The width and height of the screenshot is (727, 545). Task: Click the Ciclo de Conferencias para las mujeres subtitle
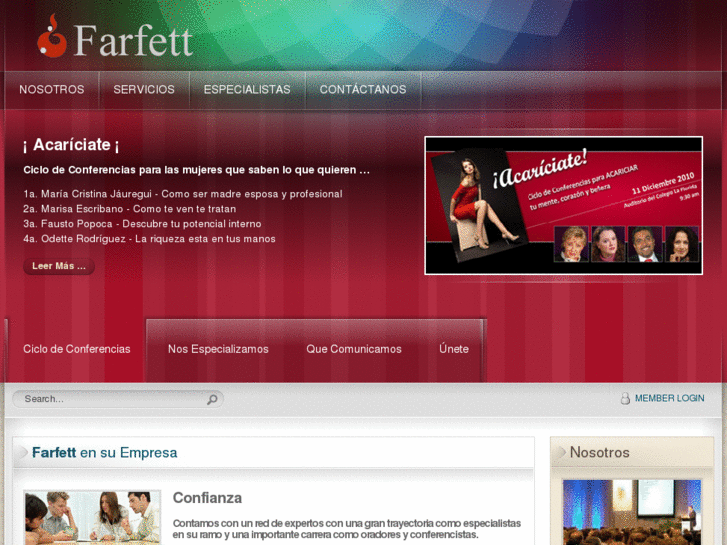tap(197, 170)
